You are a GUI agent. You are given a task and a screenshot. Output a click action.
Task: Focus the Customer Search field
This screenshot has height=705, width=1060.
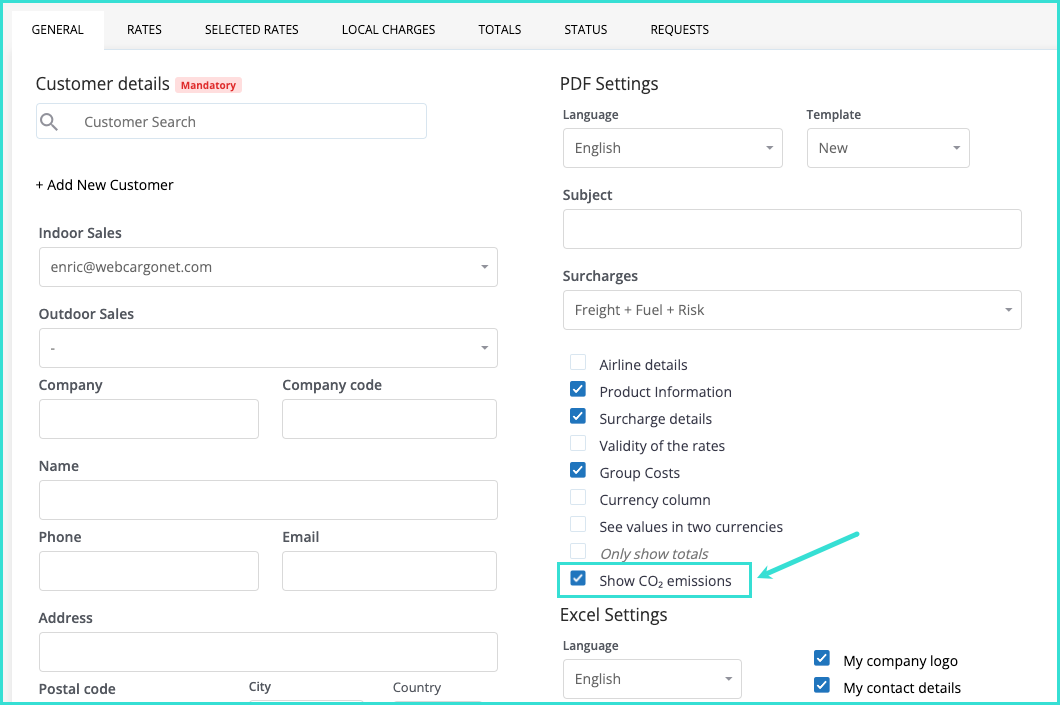[x=250, y=122]
